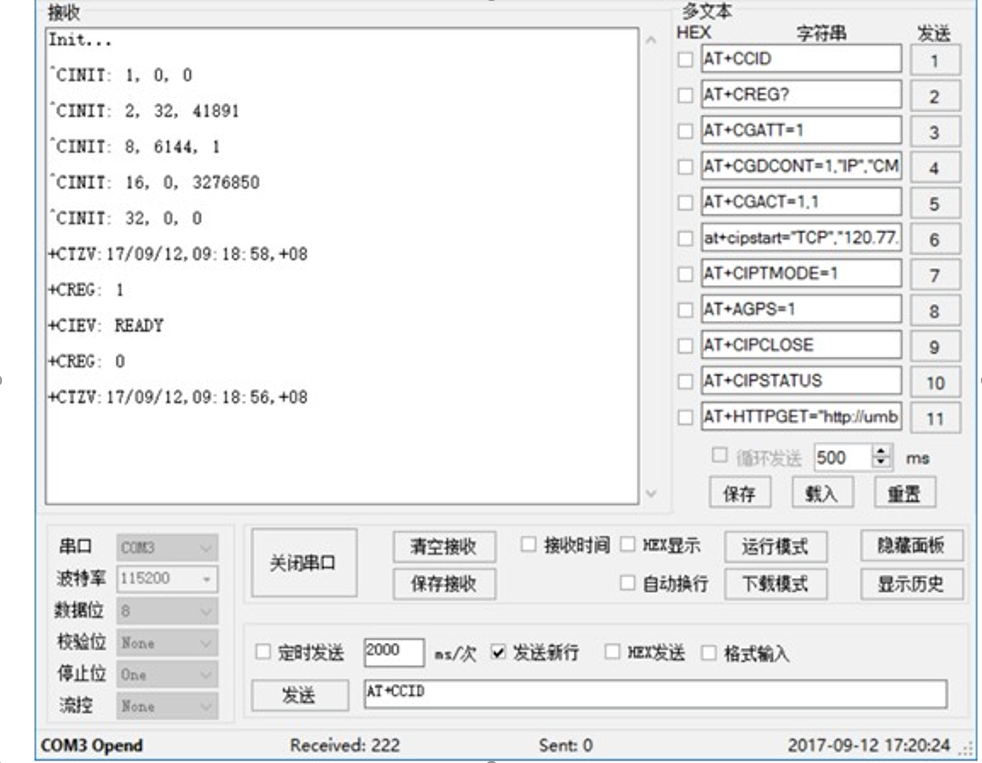Image resolution: width=982 pixels, height=763 pixels.
Task: Show send history using 显示历史
Action: [911, 583]
